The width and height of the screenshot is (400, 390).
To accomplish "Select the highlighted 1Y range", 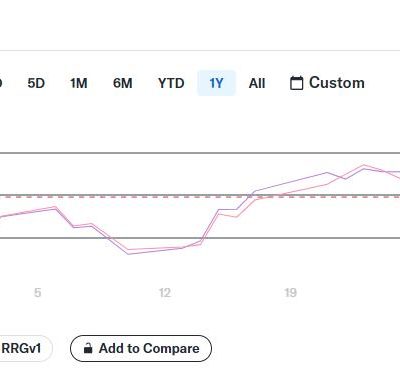I will coord(216,83).
